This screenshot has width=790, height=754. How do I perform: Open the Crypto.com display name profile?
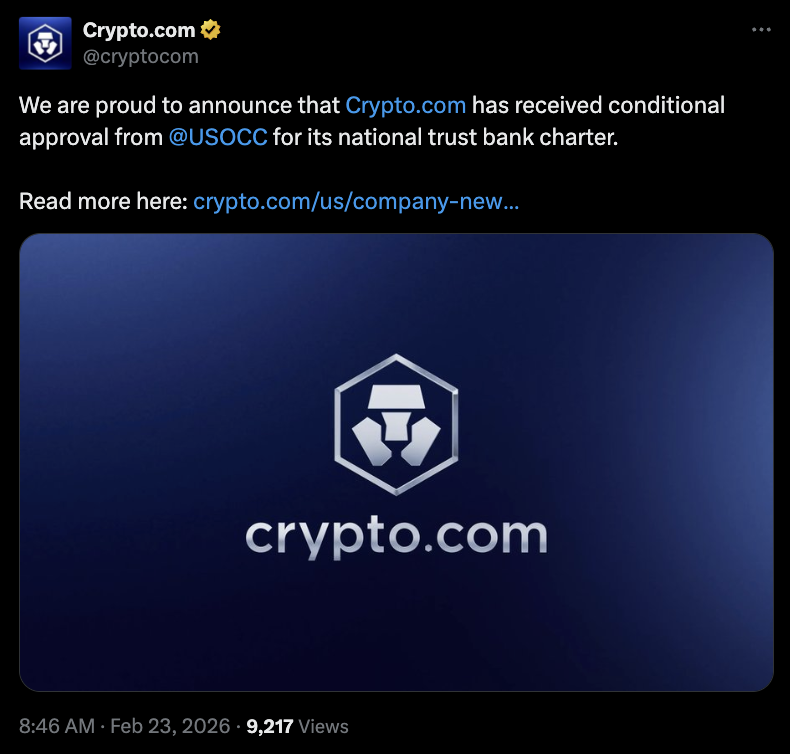[138, 30]
